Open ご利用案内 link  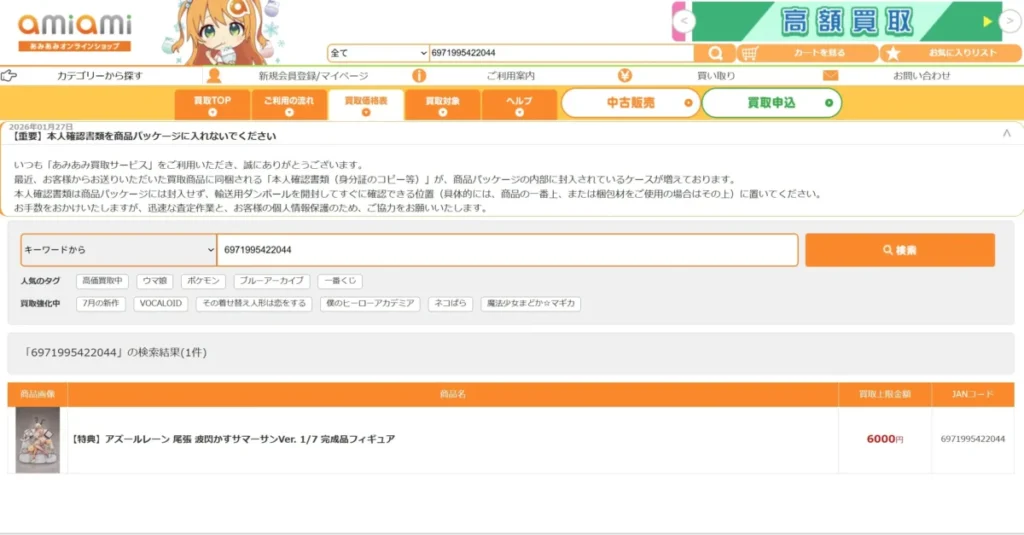coord(510,76)
